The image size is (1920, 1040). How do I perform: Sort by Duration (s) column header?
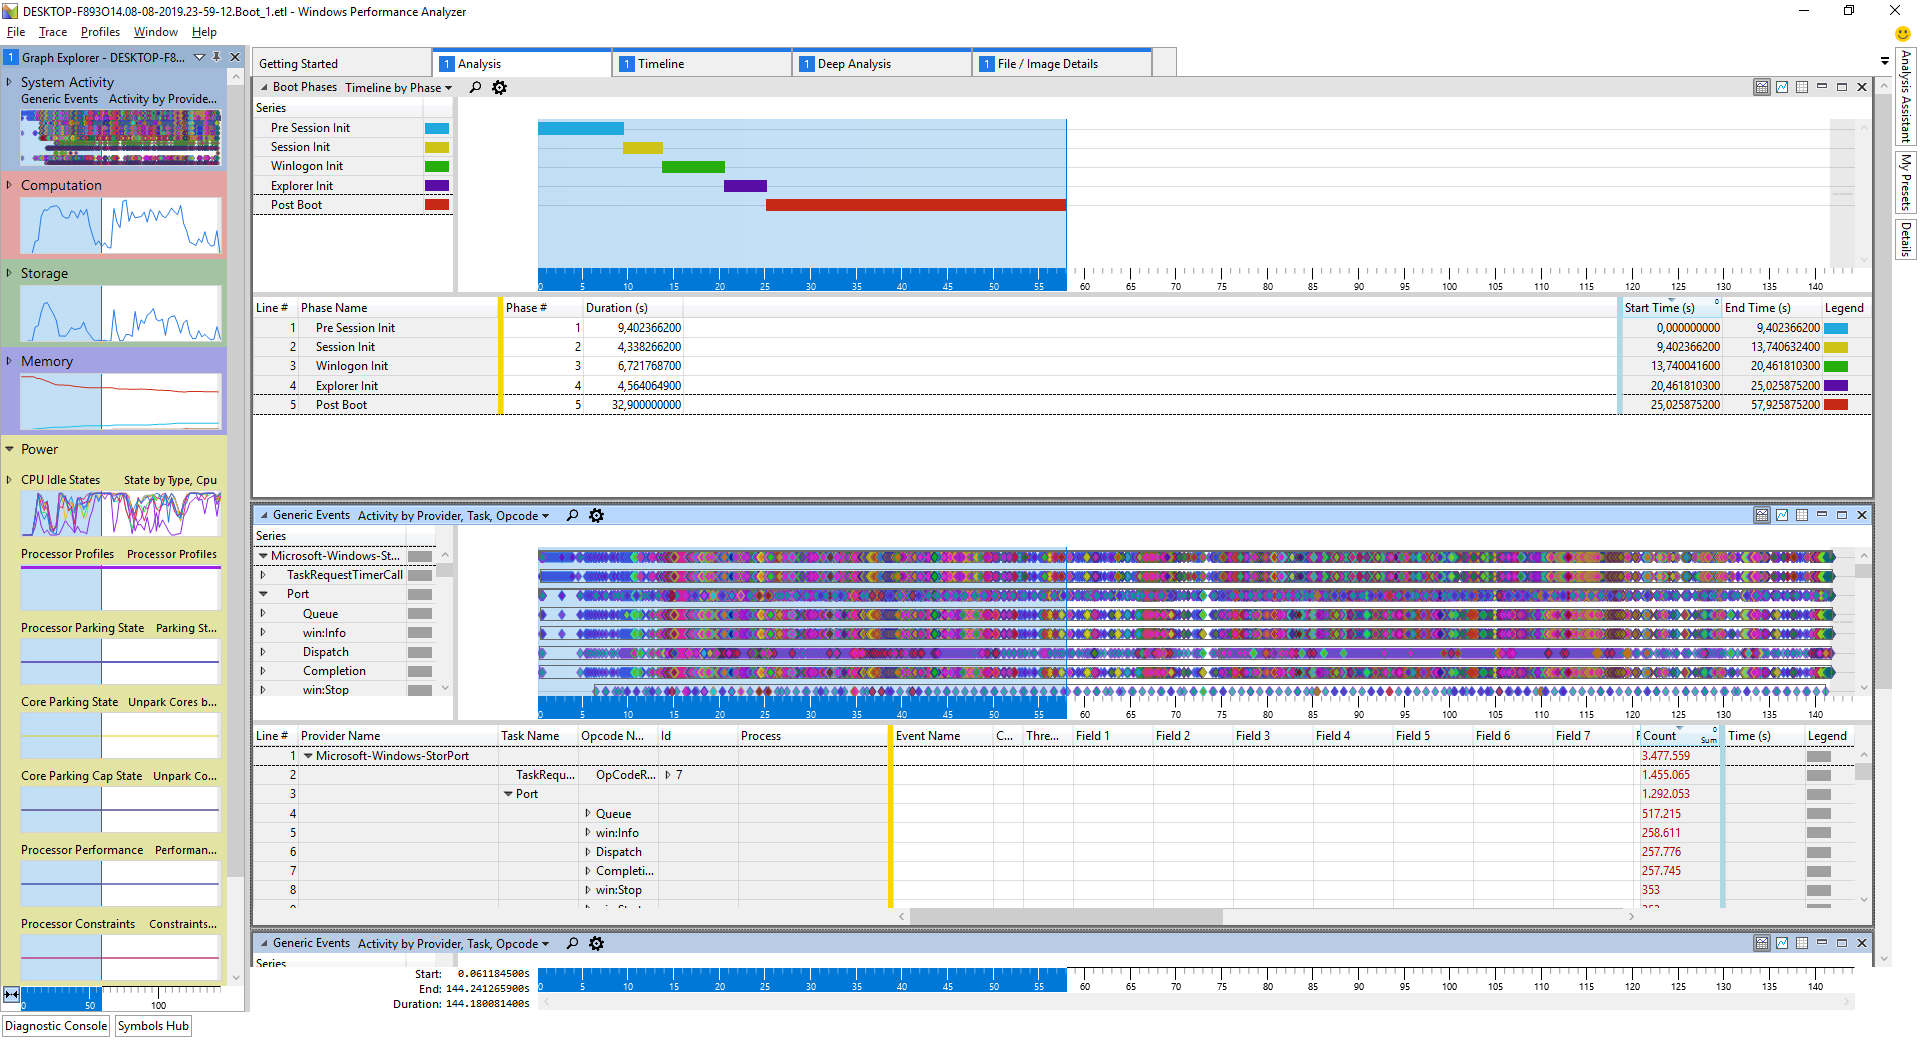coord(632,308)
